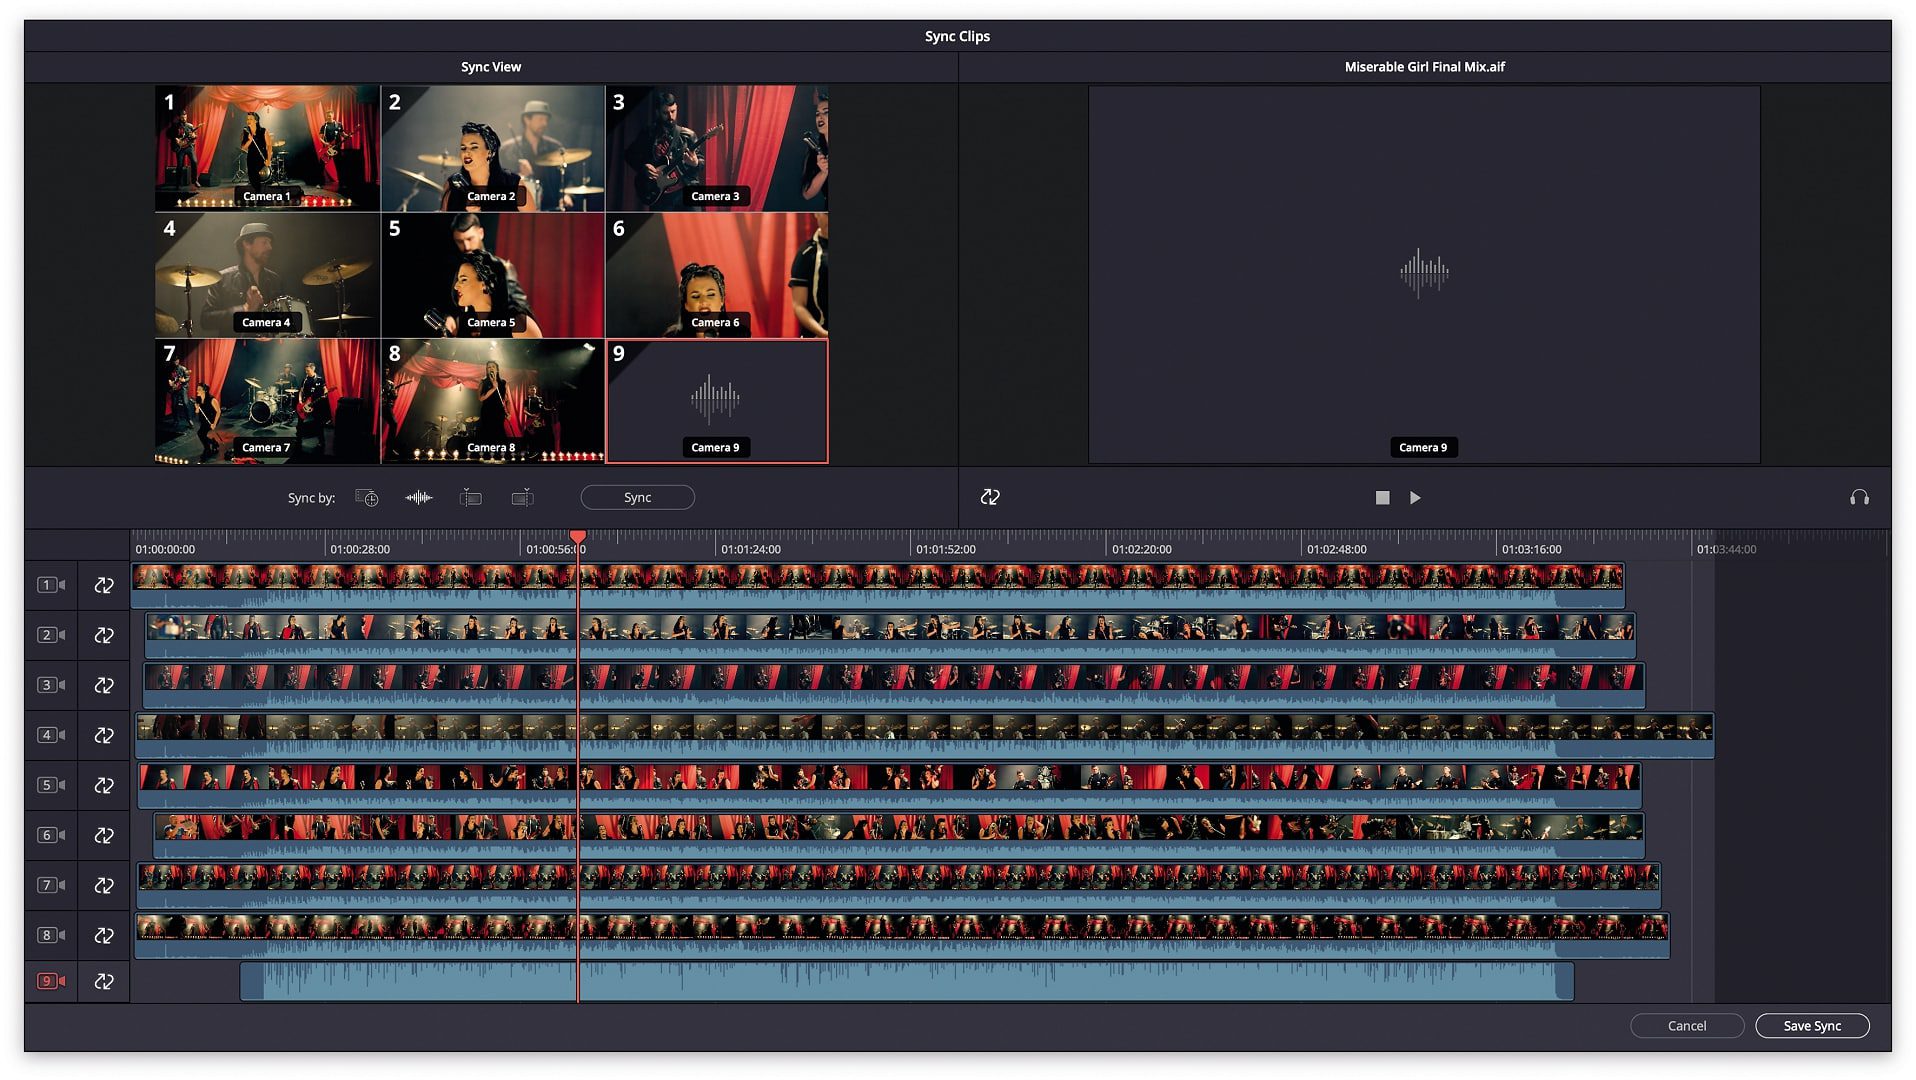Choose the sync by in point icon
Viewport: 1916px width, 1080px height.
(x=470, y=497)
